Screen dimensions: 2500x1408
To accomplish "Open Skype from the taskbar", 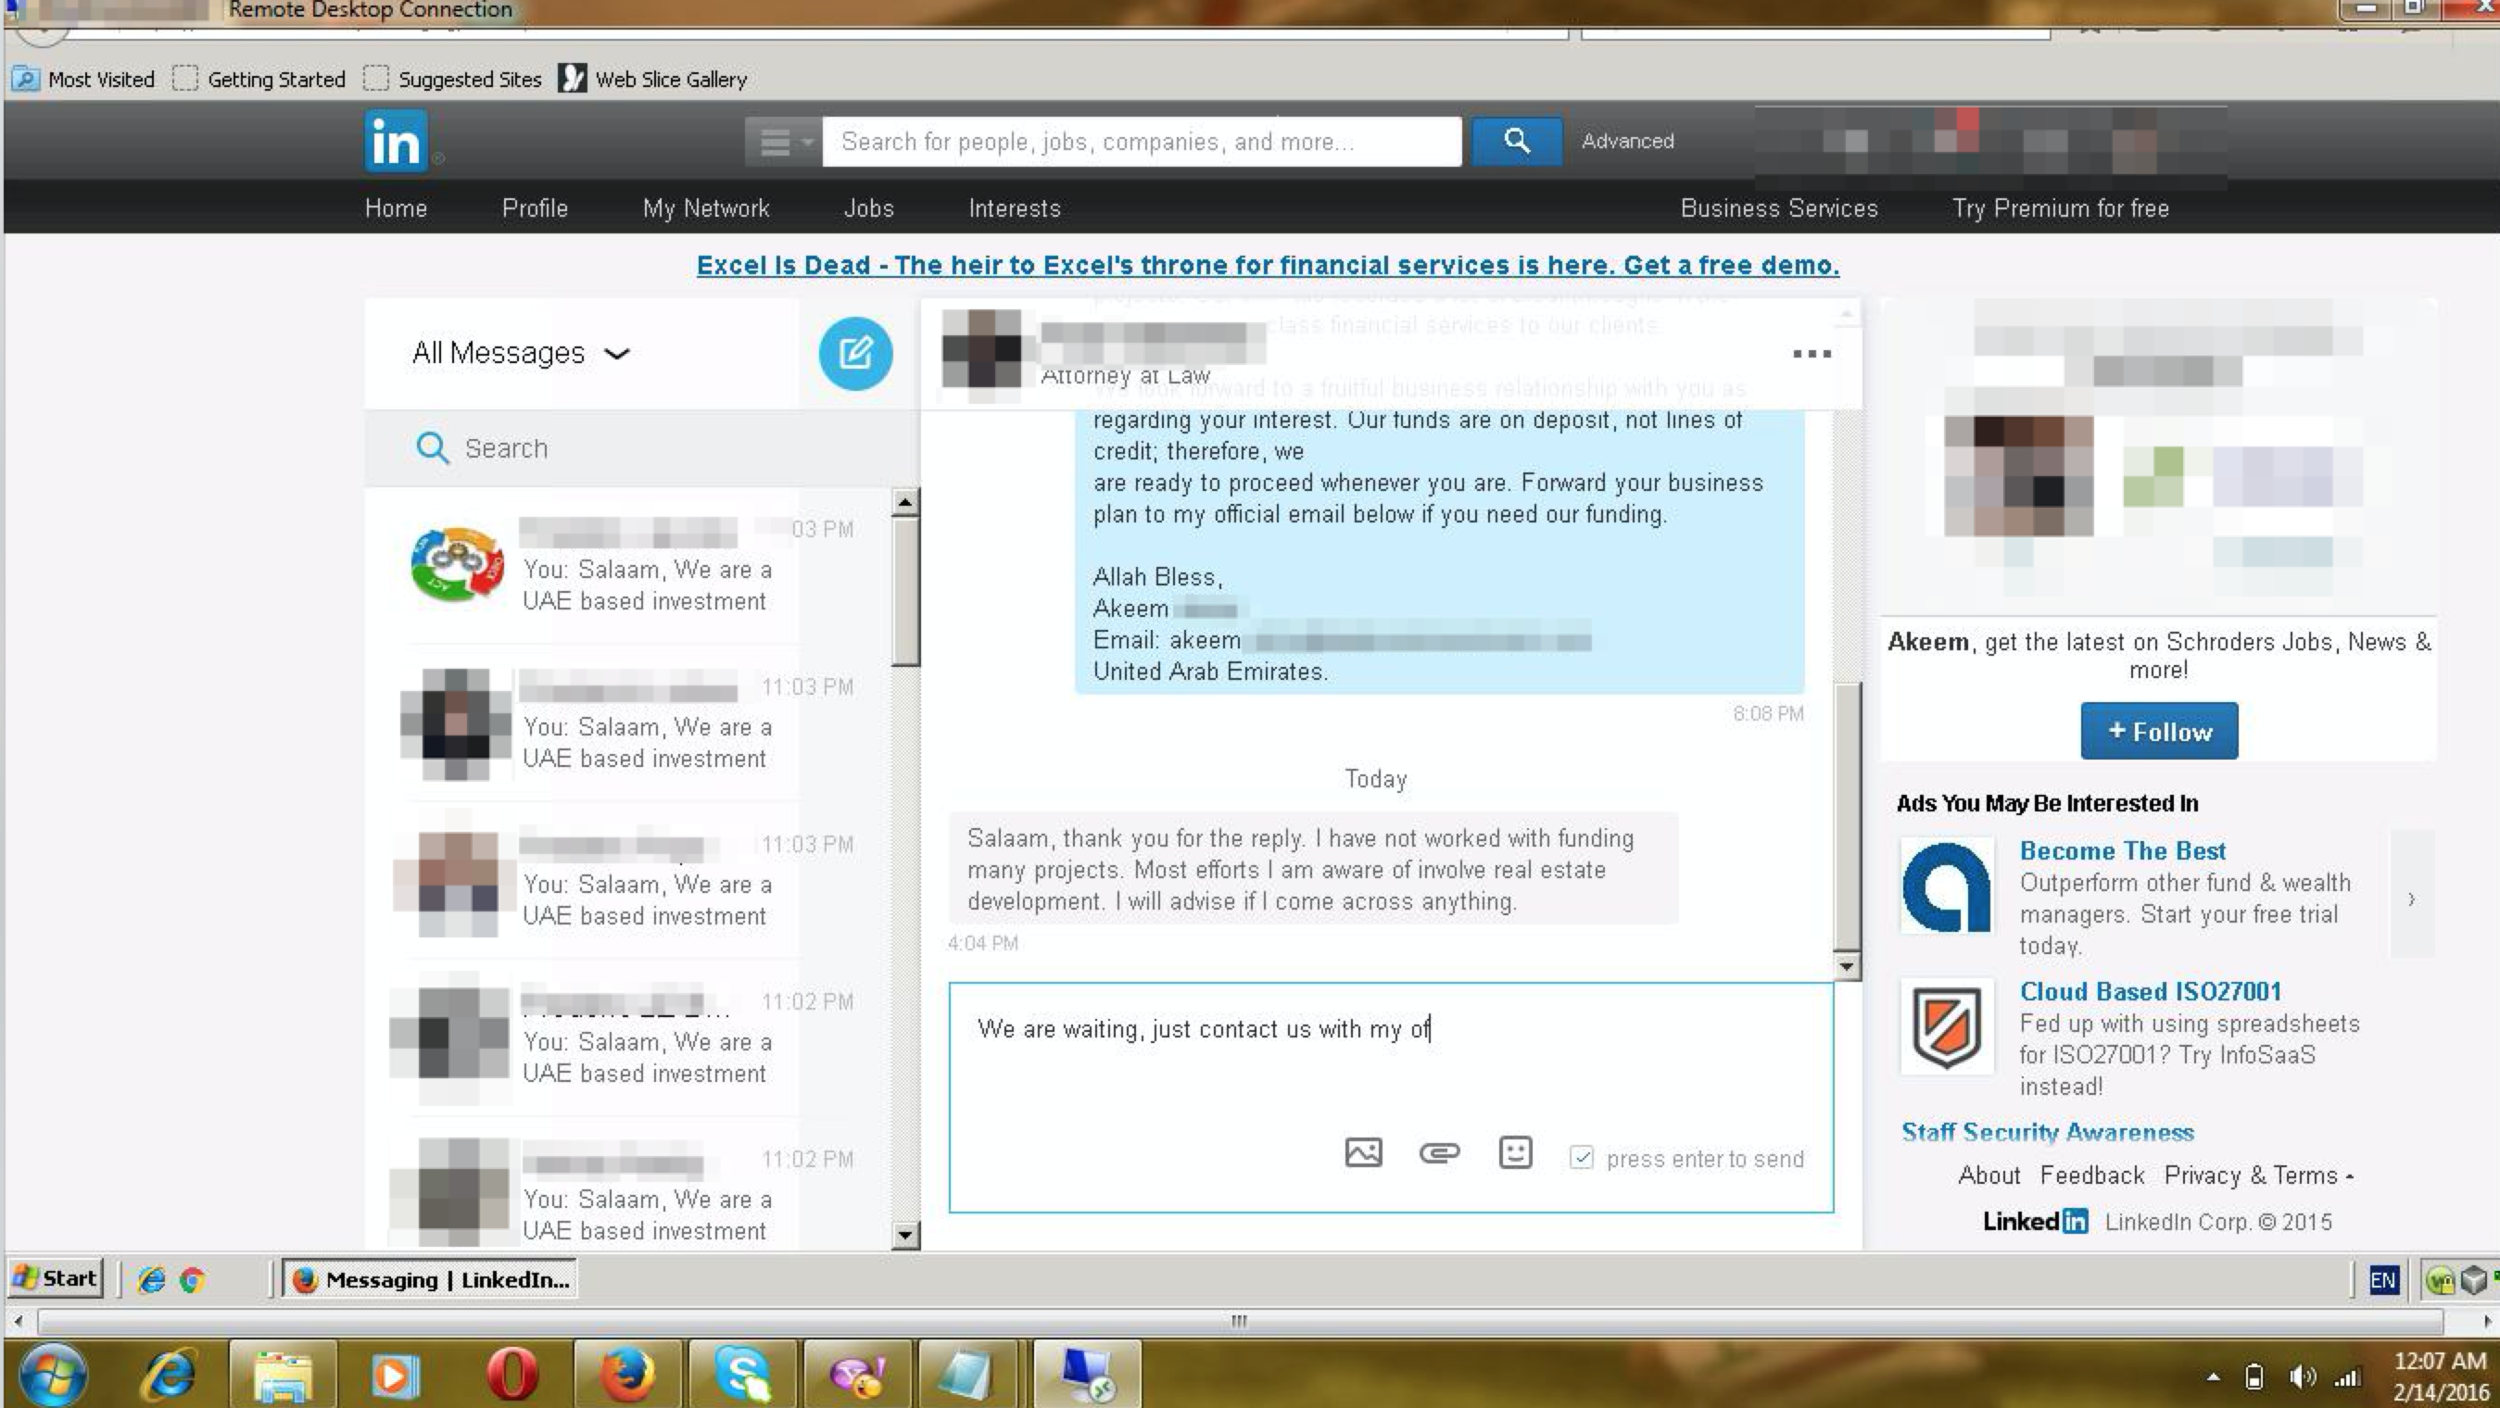I will 742,1375.
